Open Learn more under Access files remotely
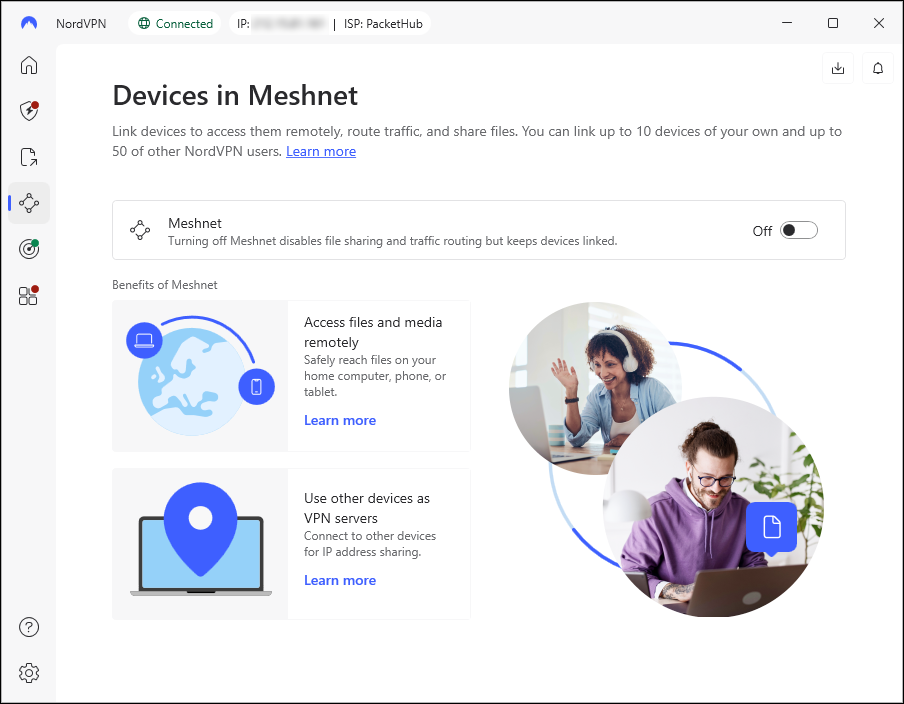 (x=340, y=421)
